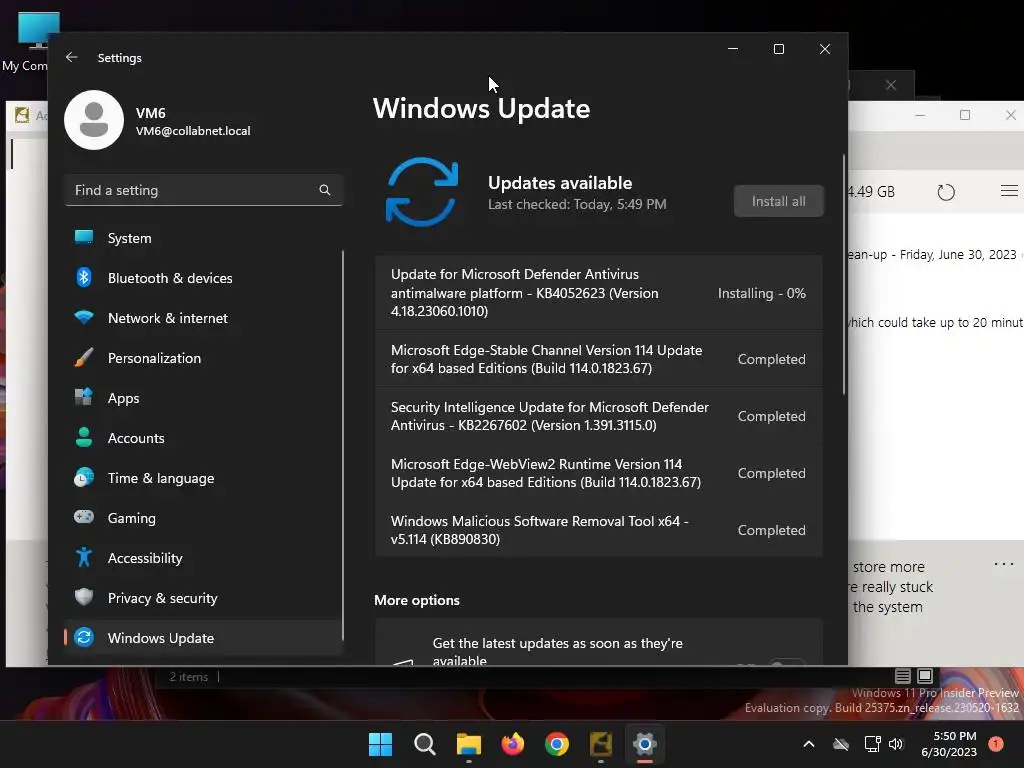Launch Google Chrome from taskbar
This screenshot has width=1024, height=768.
(557, 744)
